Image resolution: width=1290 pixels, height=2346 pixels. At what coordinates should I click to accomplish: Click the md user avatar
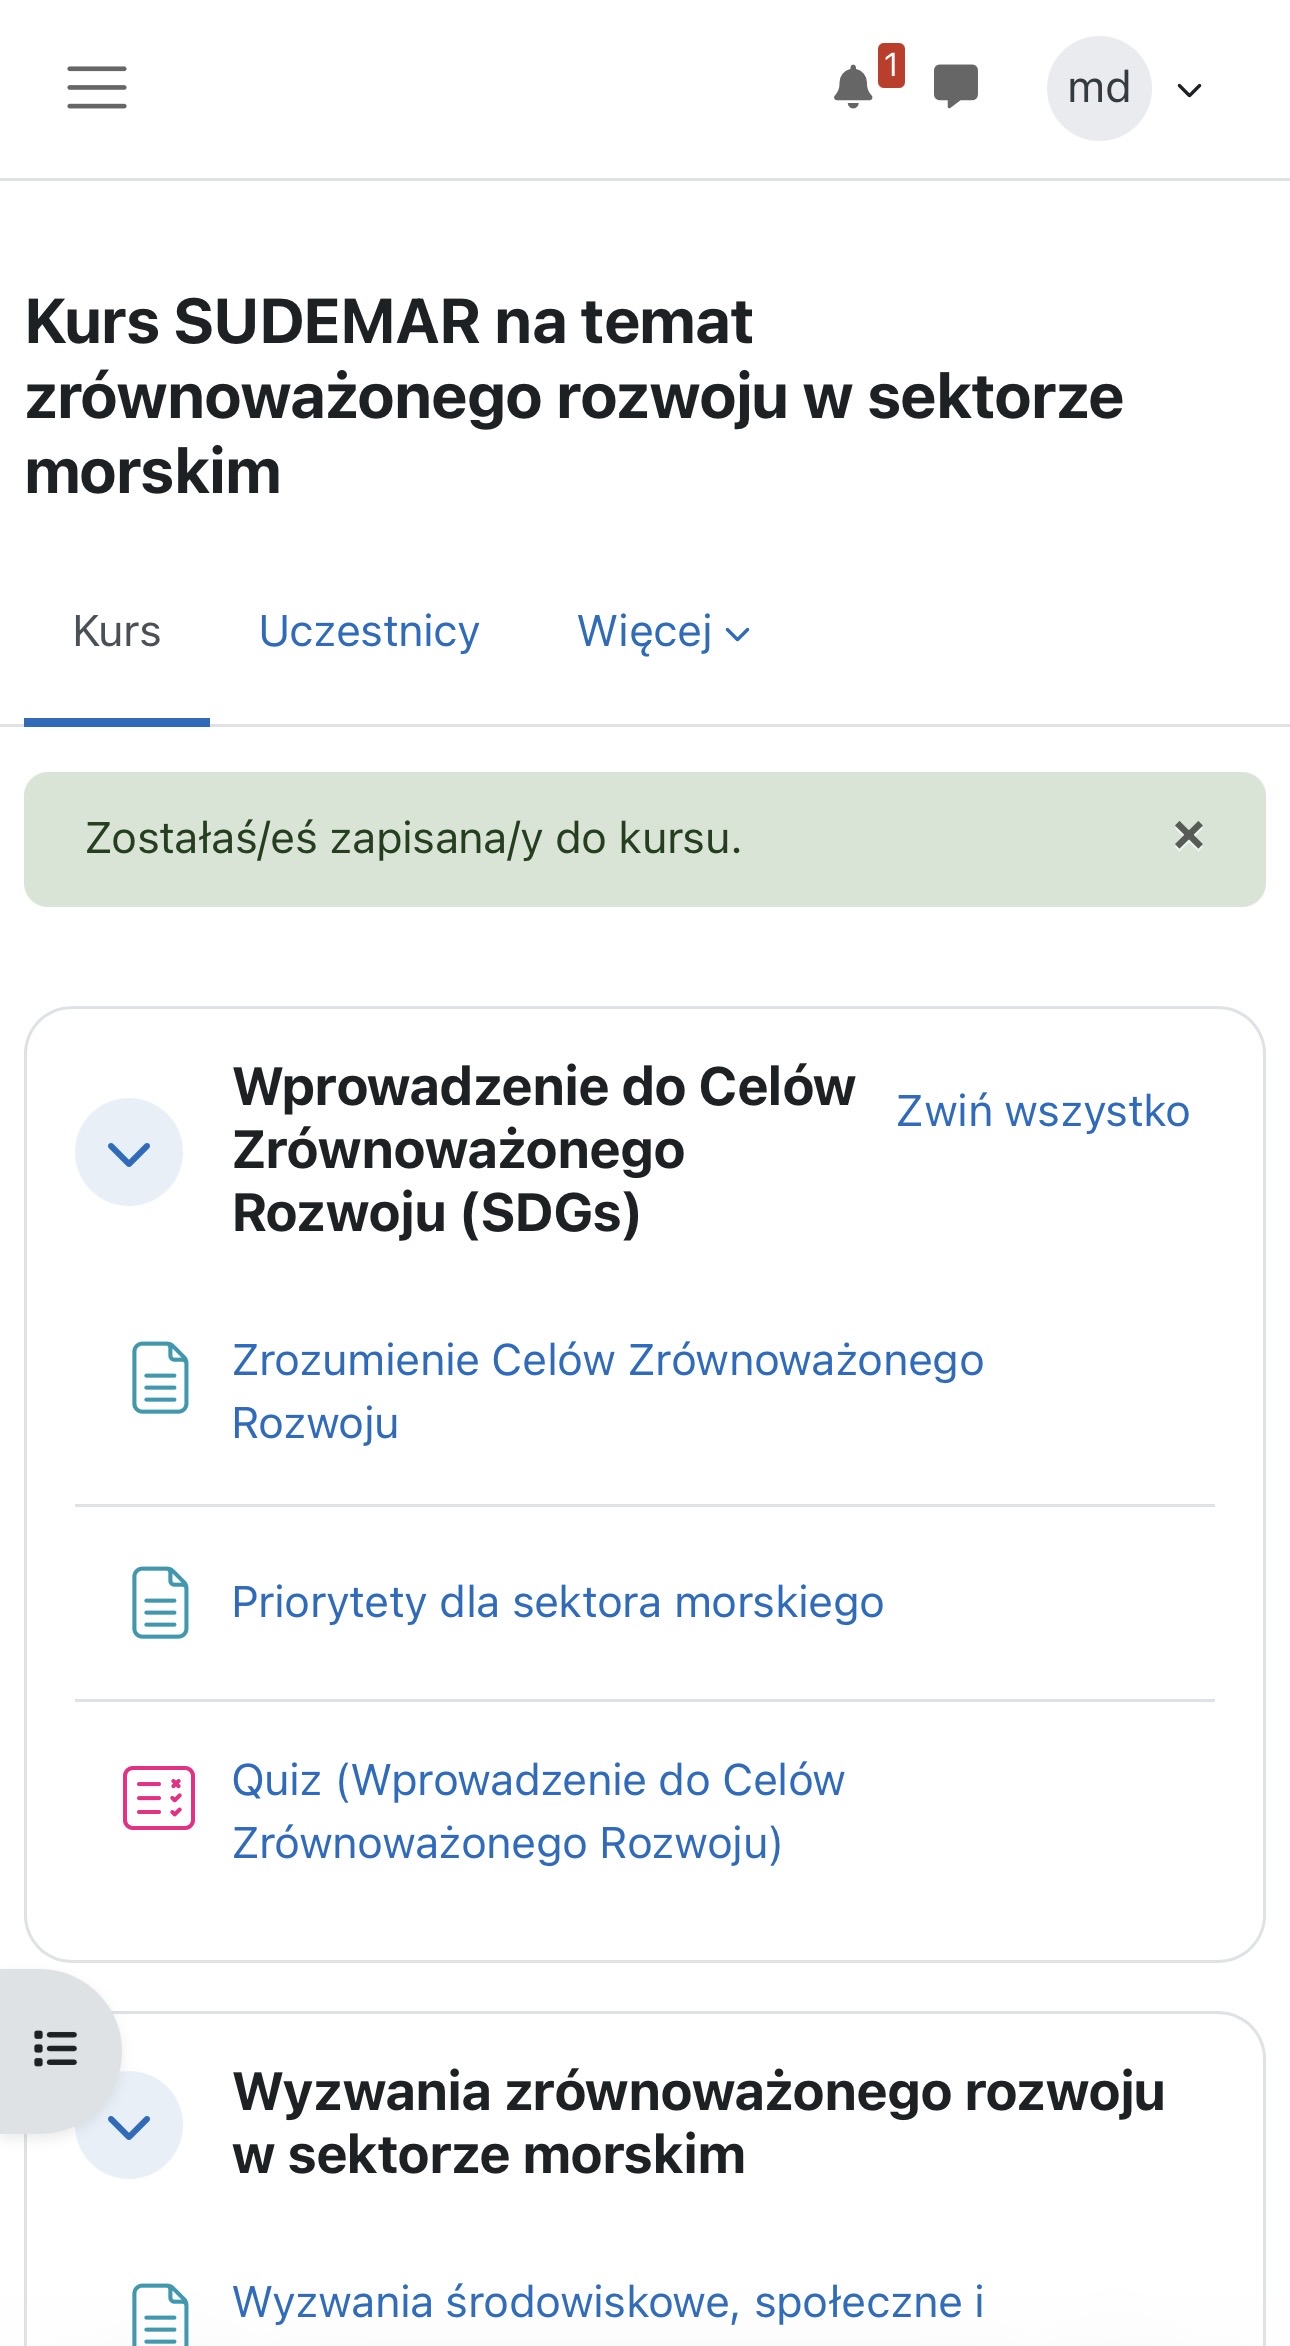[x=1099, y=88]
